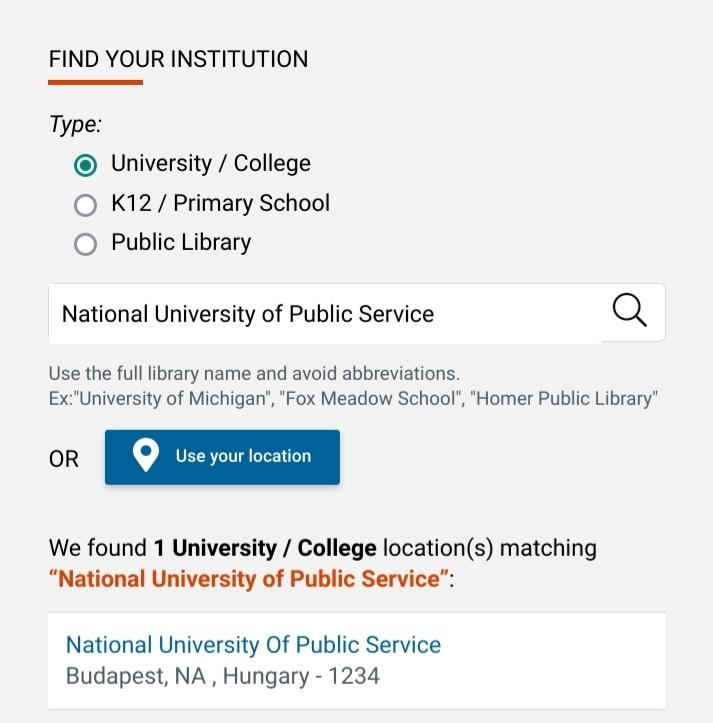
Task: Select the University / College radio button
Action: pyautogui.click(x=85, y=166)
